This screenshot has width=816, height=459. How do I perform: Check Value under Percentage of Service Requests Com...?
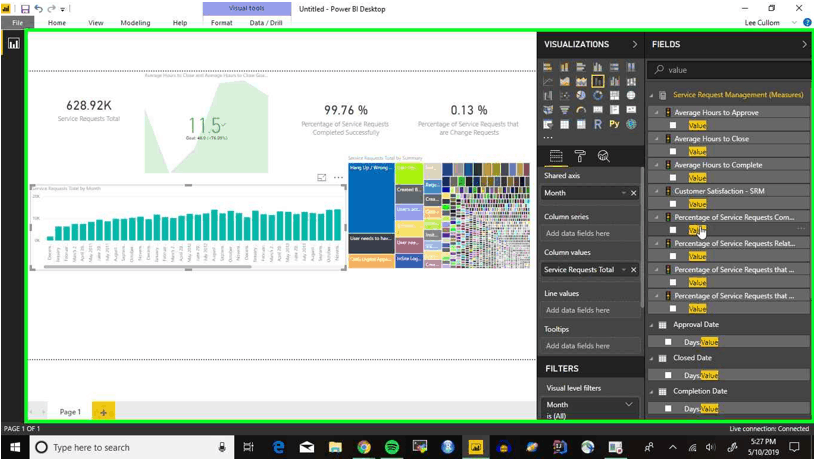coord(673,230)
